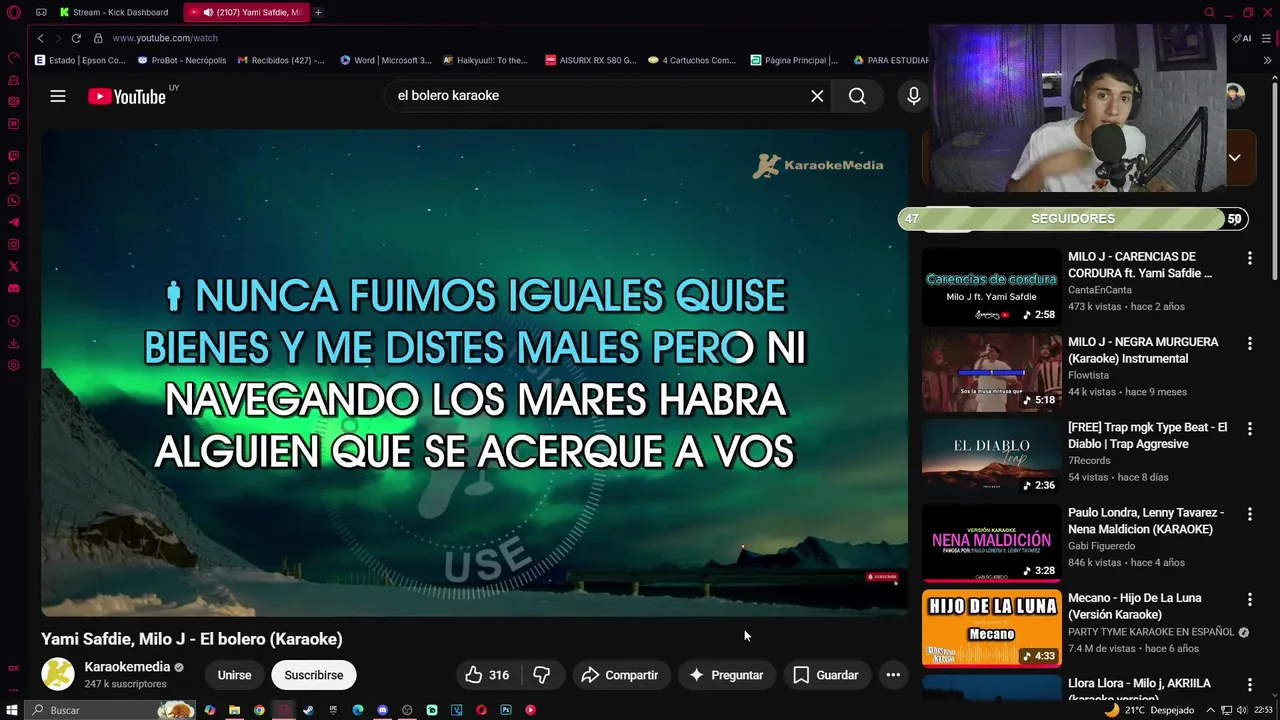Open Instagram in Opera sidebar
The height and width of the screenshot is (720, 1280).
point(14,245)
